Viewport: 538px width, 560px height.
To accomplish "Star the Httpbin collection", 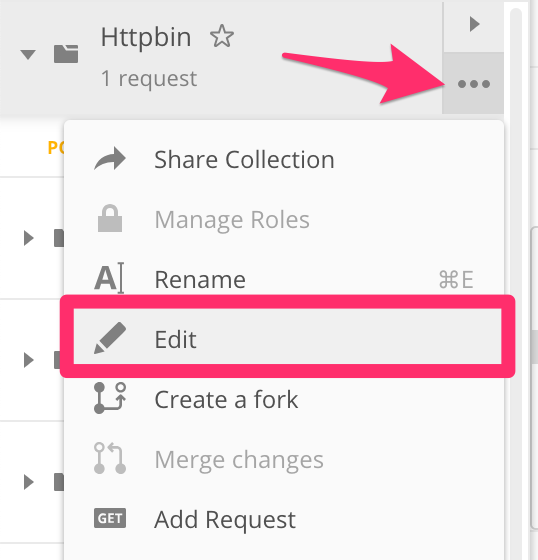I will pyautogui.click(x=221, y=36).
